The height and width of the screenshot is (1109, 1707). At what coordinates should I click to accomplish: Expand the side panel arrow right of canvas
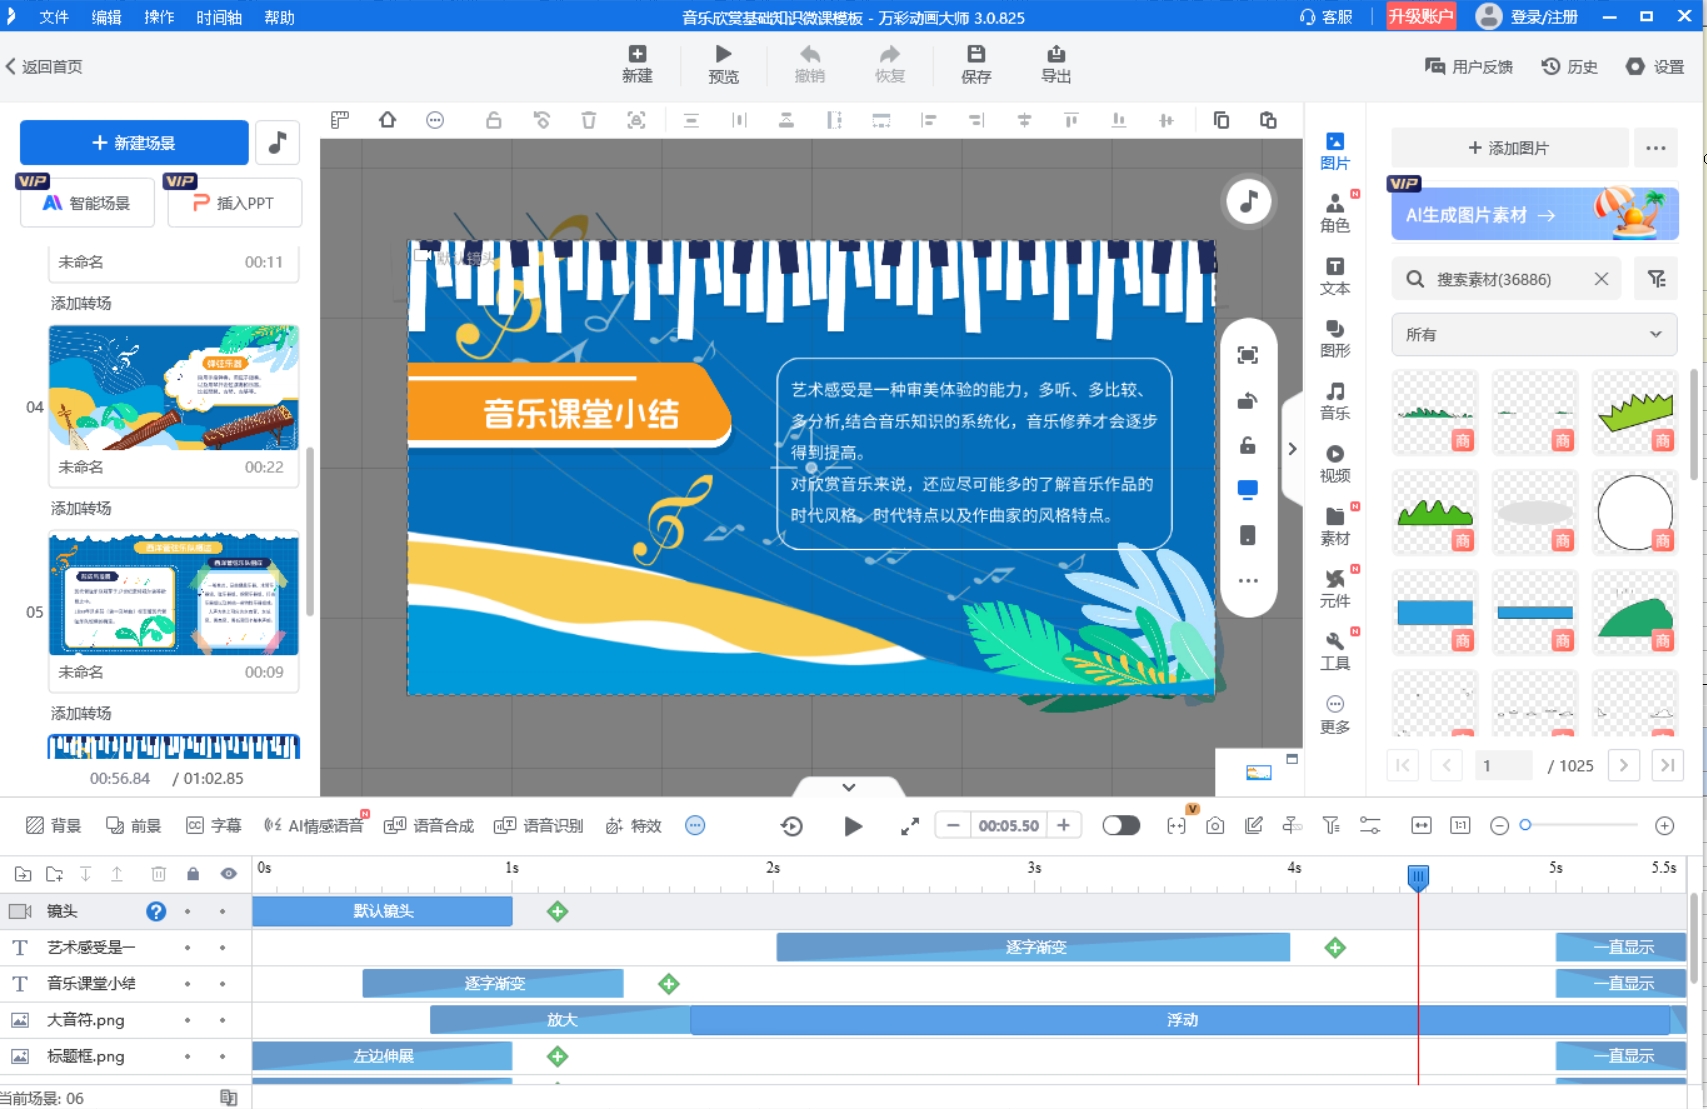pyautogui.click(x=1292, y=449)
